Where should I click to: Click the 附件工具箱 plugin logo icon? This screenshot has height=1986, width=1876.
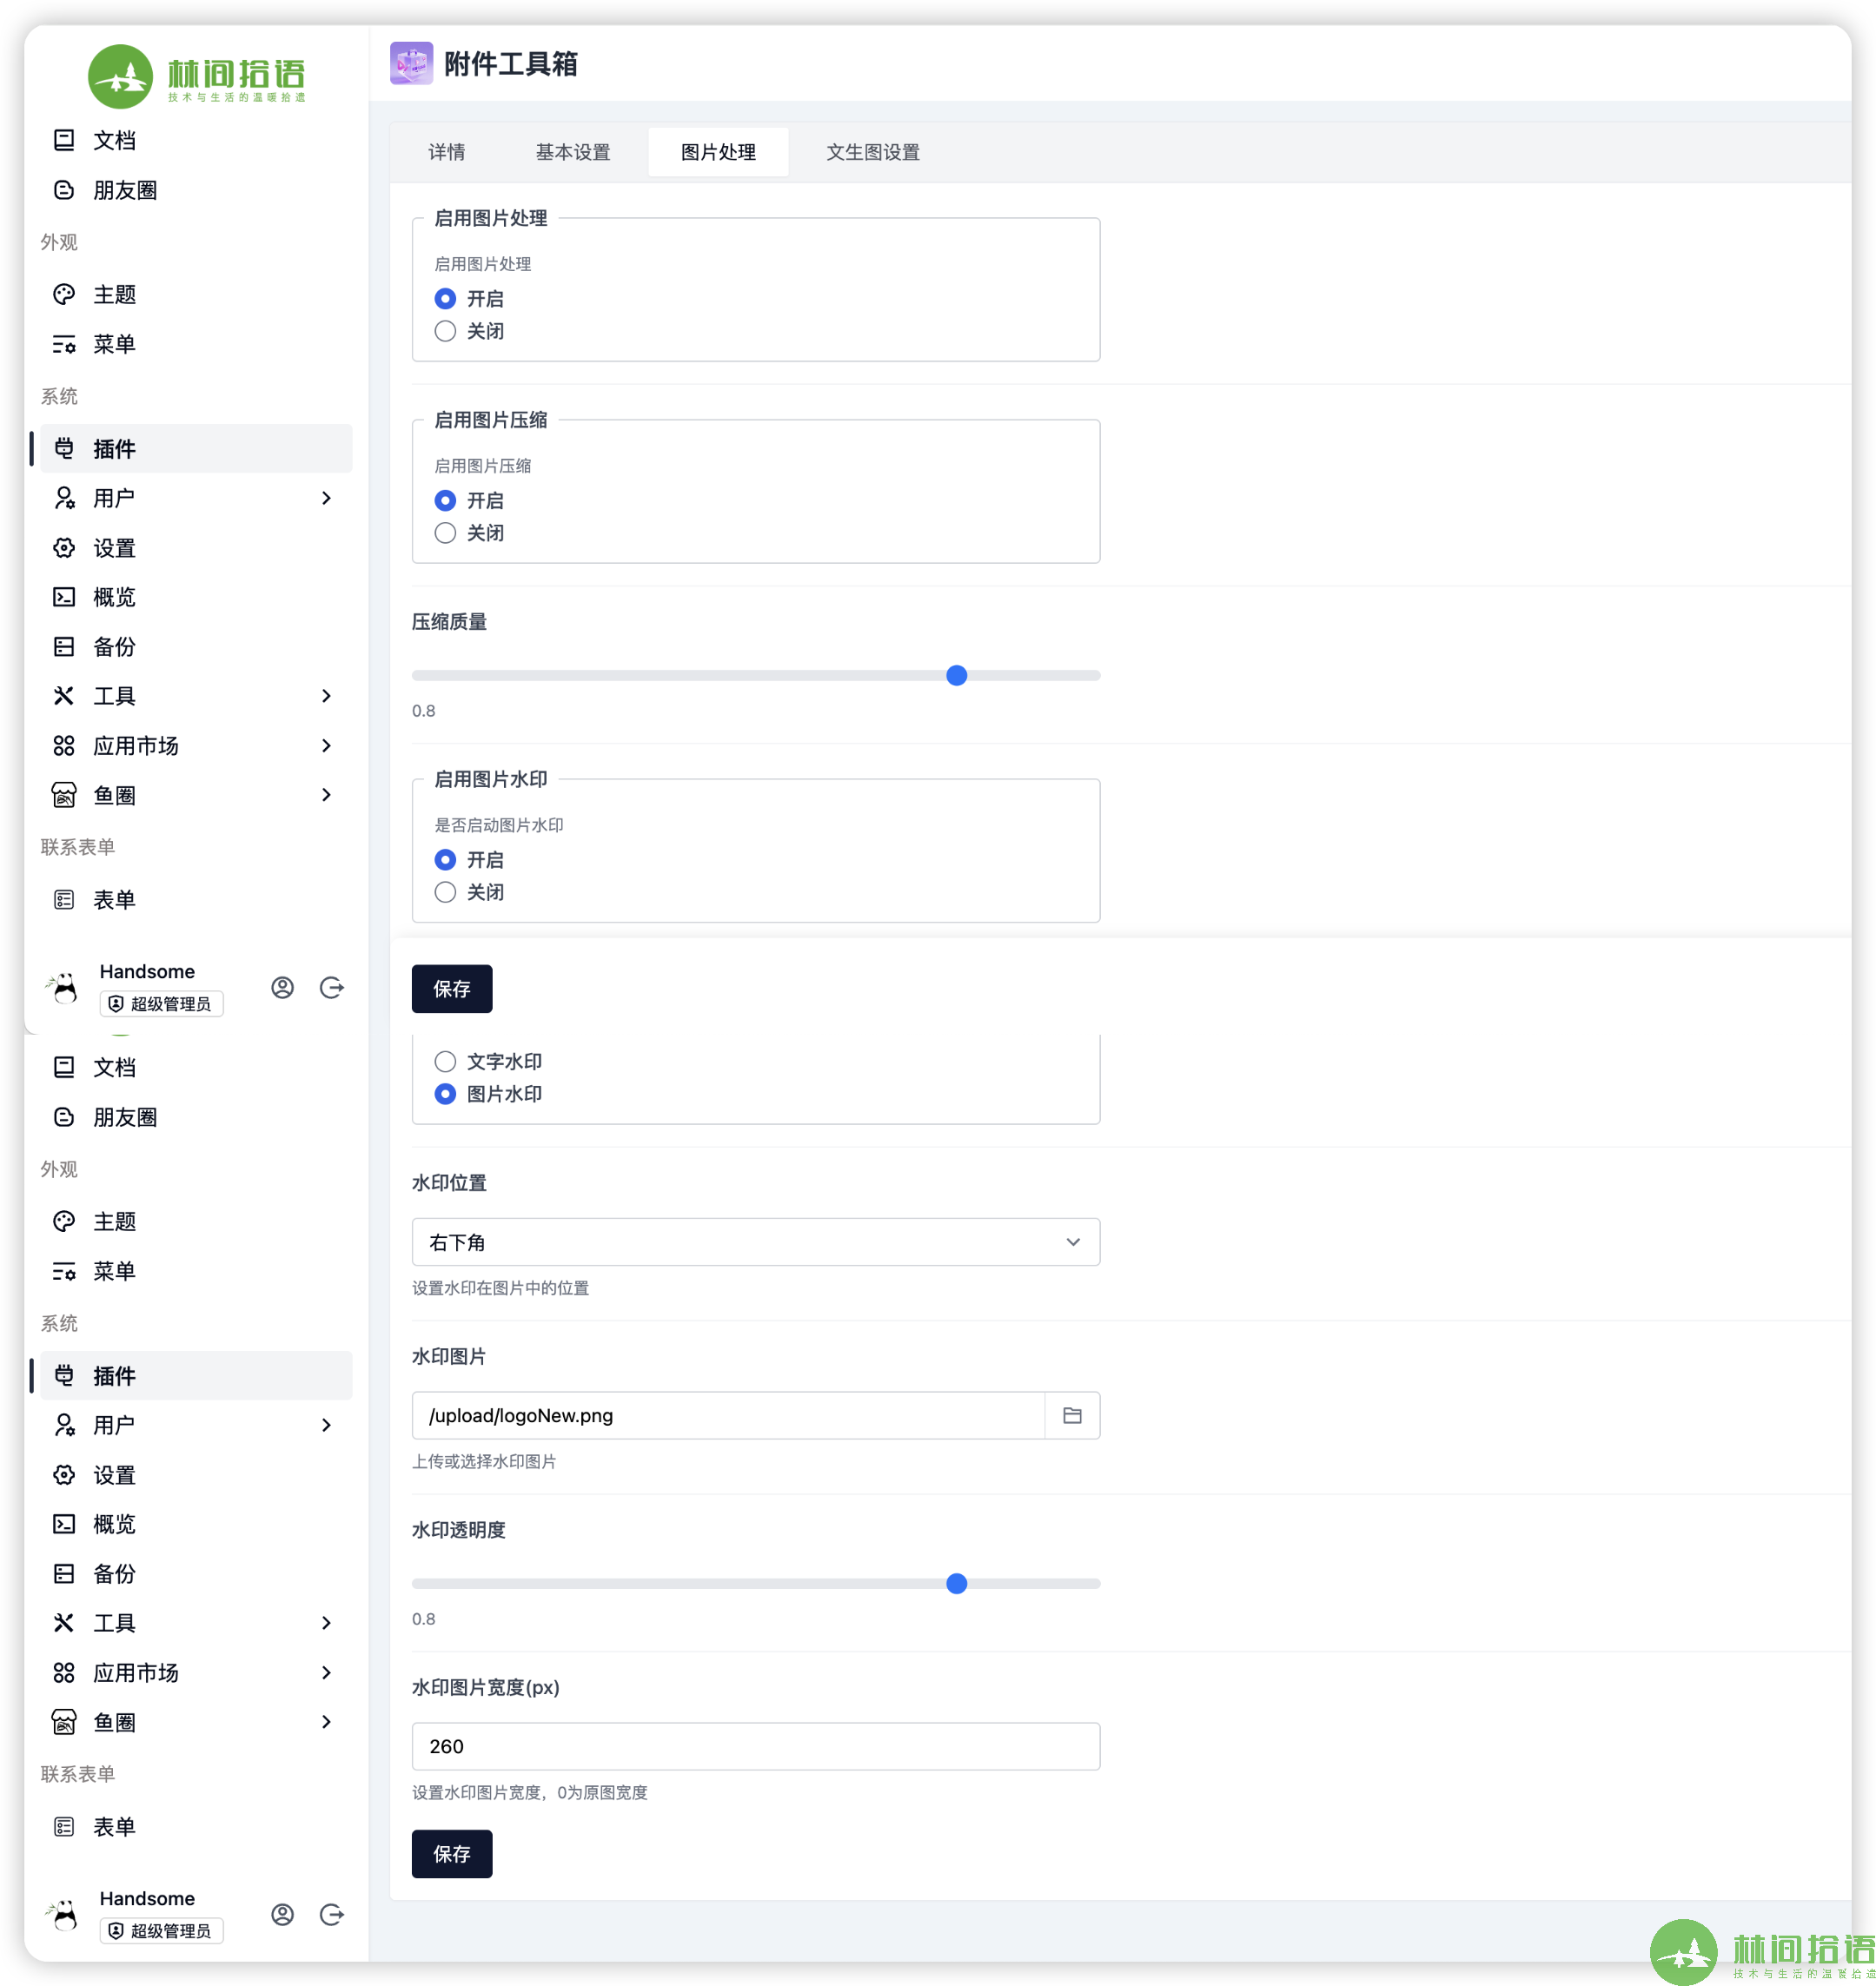coord(411,64)
